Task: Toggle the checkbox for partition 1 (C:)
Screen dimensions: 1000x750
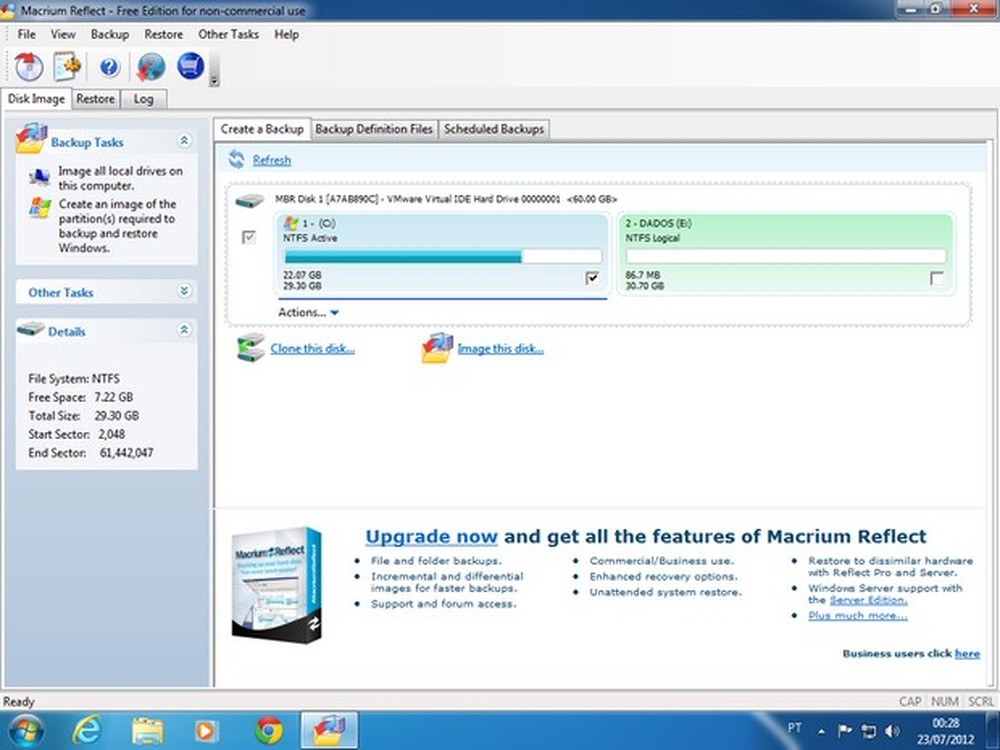Action: pyautogui.click(x=592, y=277)
